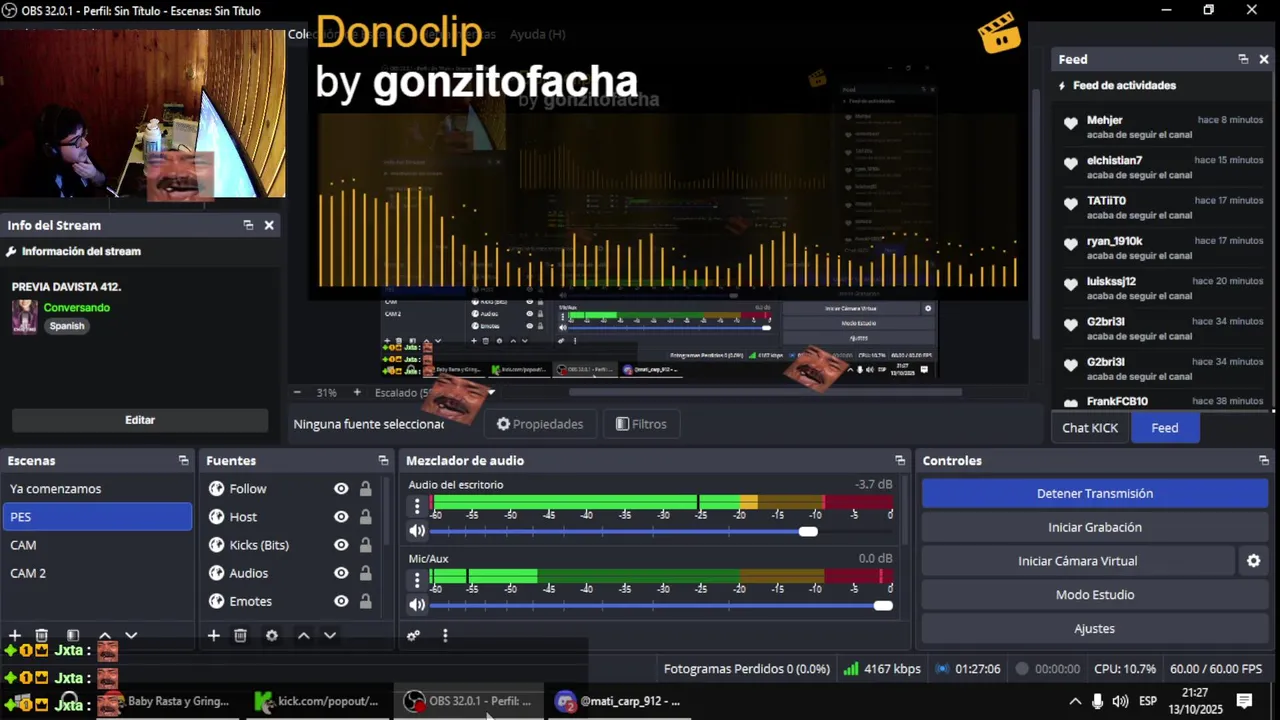
Task: Toggle lock on Kicks (Bits) source
Action: point(366,545)
